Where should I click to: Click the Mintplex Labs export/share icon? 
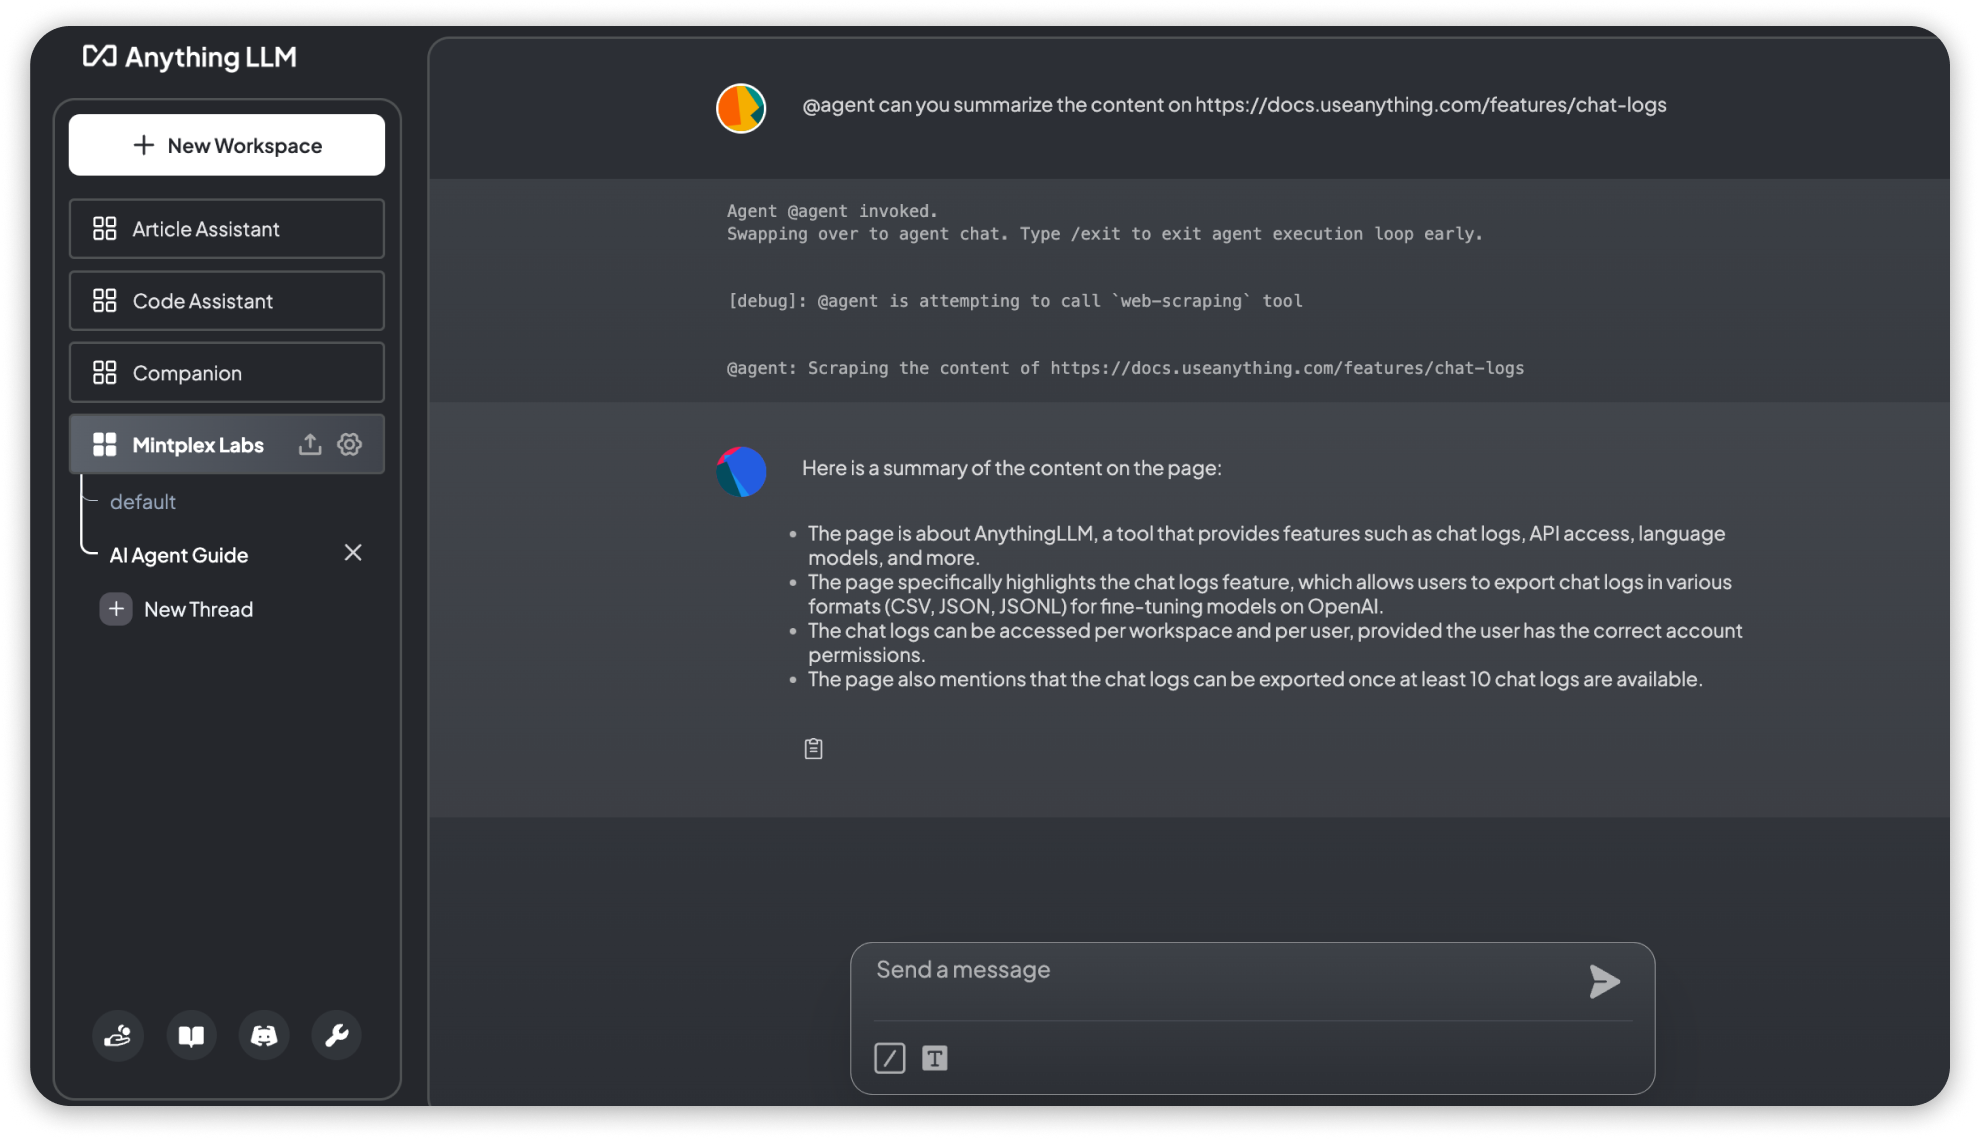(310, 445)
